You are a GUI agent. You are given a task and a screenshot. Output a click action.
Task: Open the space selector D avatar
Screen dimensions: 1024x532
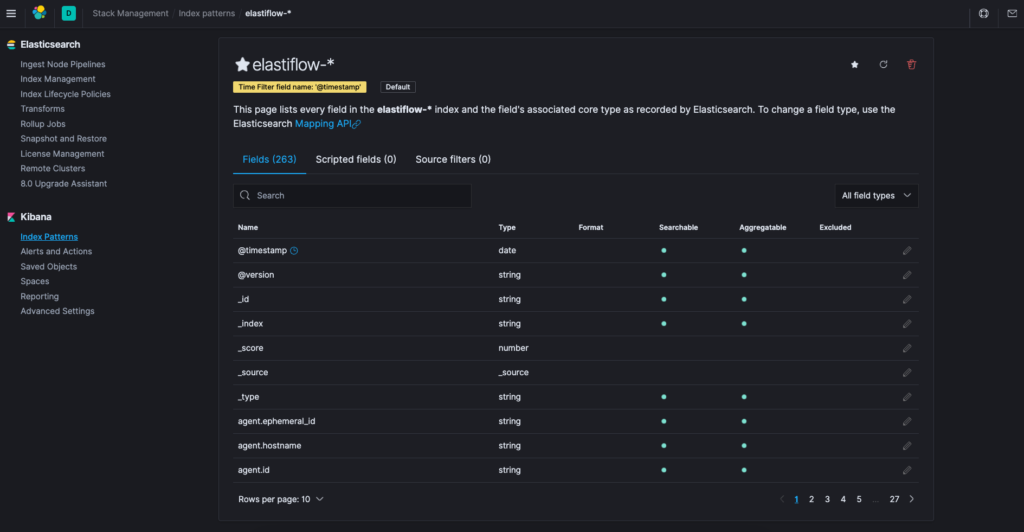pyautogui.click(x=69, y=13)
